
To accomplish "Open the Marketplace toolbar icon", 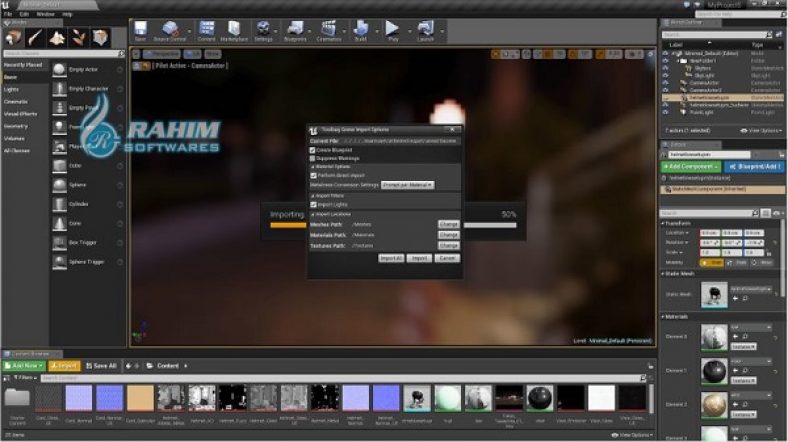I will coord(233,30).
